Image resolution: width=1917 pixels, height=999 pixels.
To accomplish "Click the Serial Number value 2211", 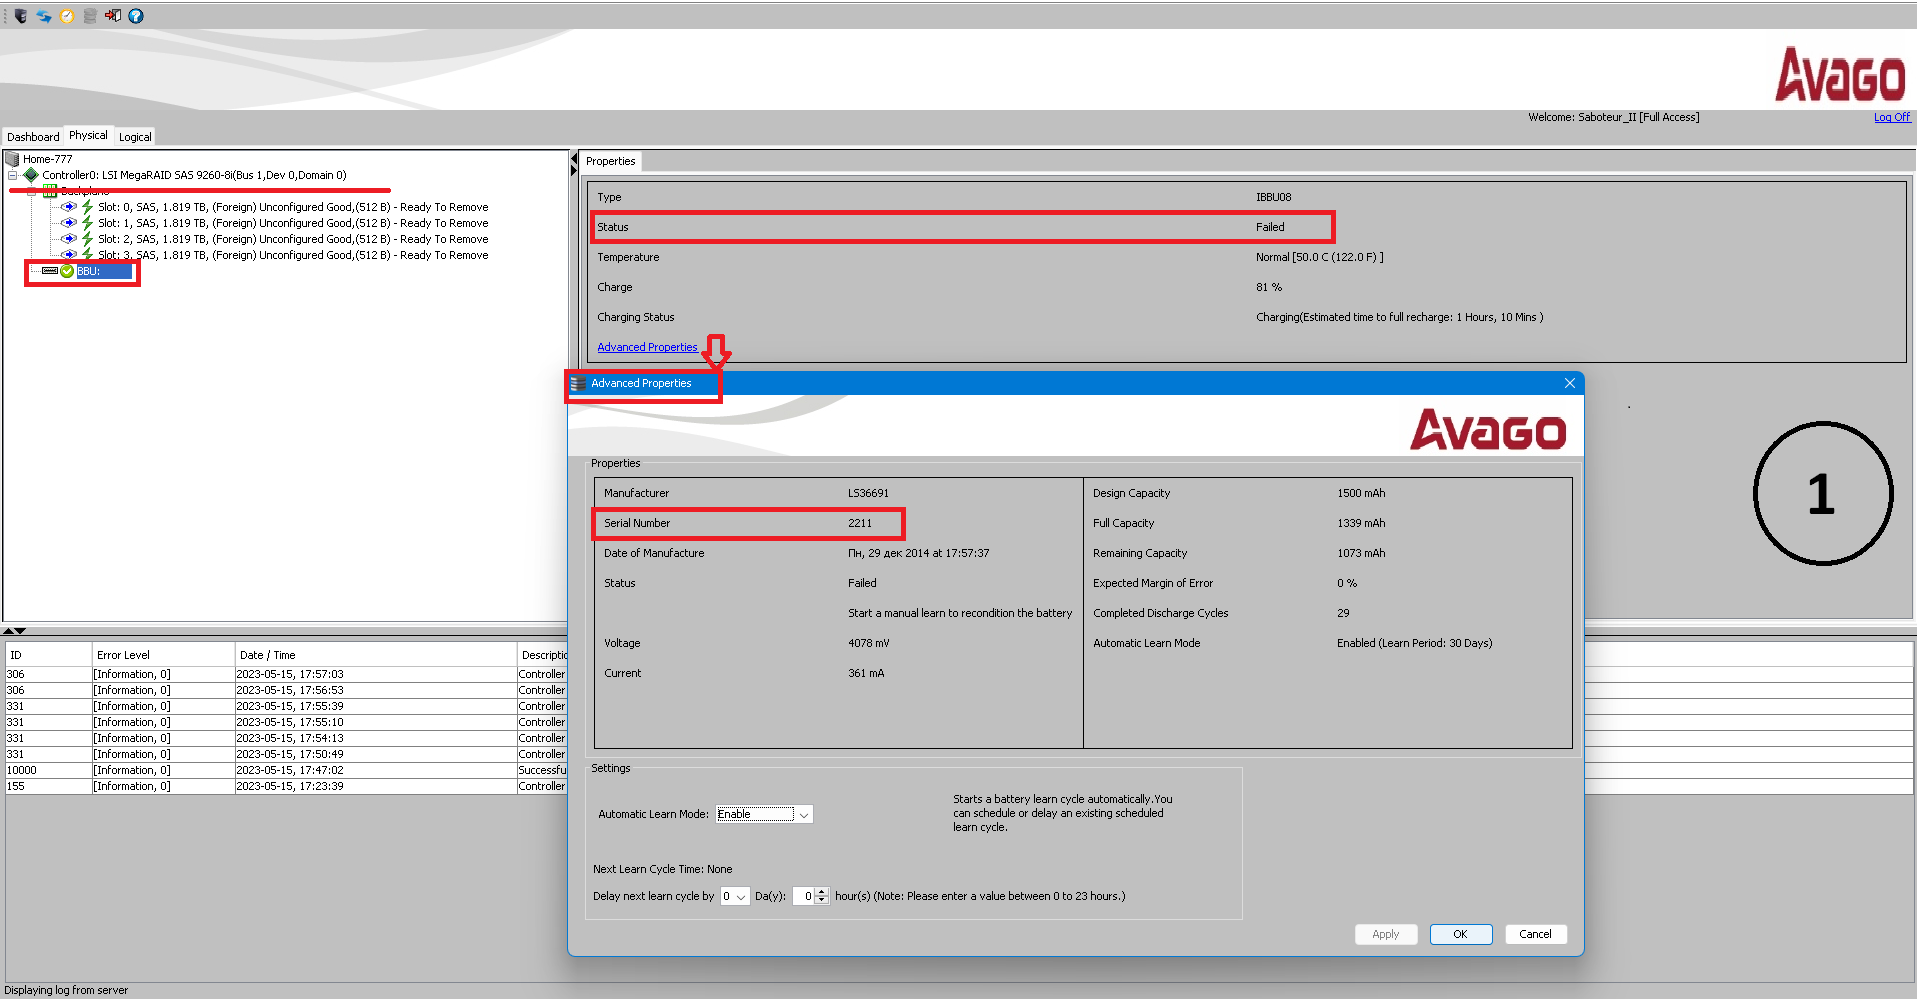I will (x=860, y=523).
